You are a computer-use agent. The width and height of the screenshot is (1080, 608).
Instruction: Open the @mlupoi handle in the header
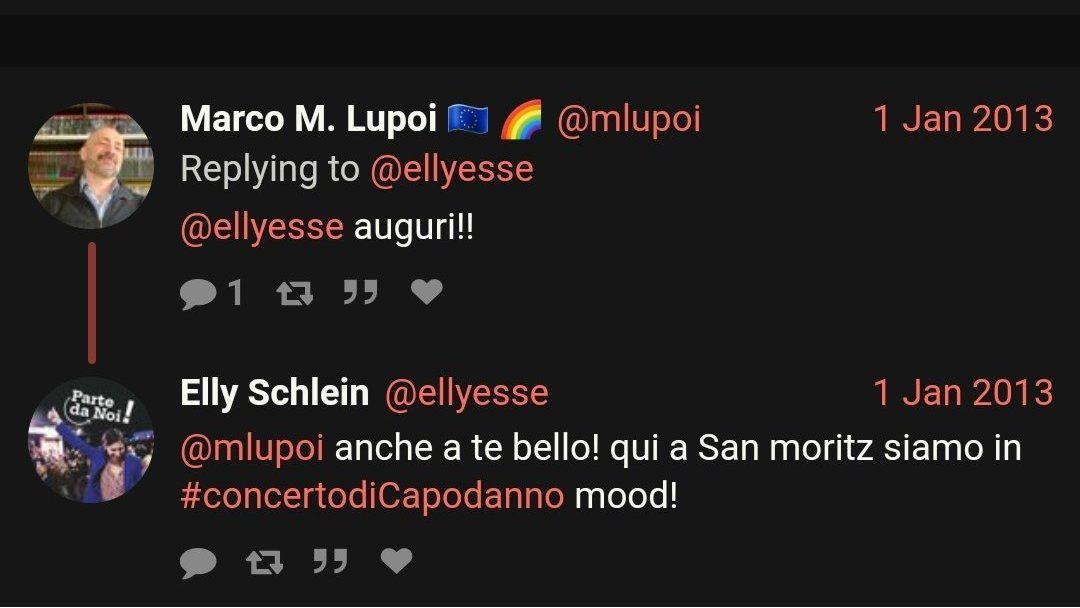pyautogui.click(x=629, y=119)
